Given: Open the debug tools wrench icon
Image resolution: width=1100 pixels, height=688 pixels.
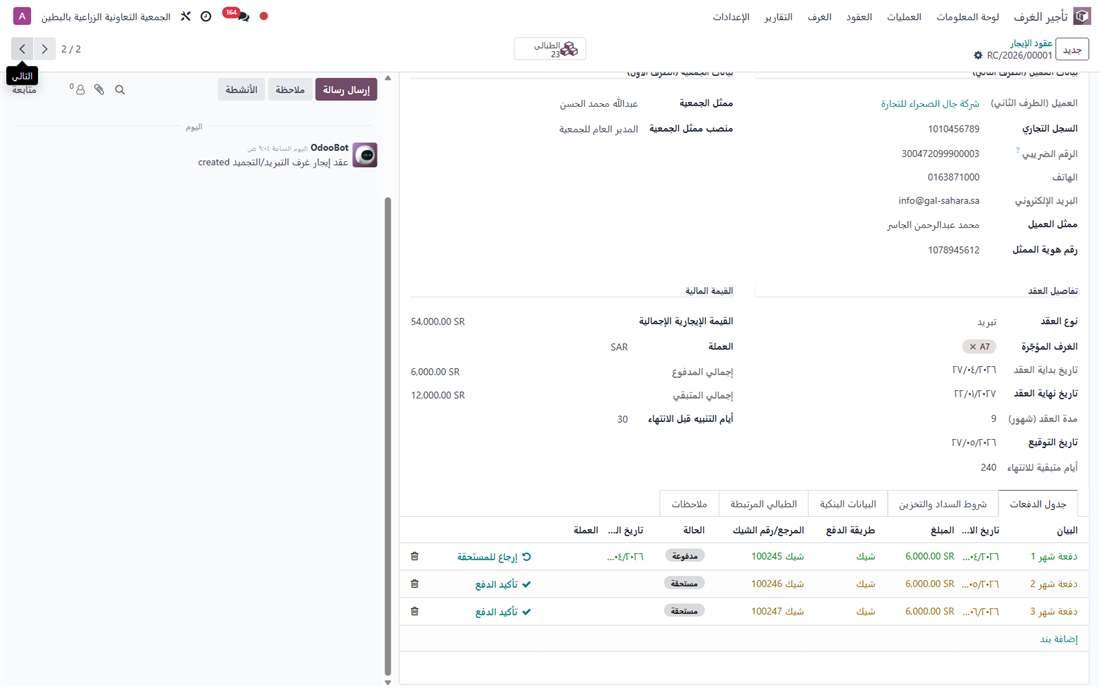Looking at the screenshot, I should click(185, 16).
